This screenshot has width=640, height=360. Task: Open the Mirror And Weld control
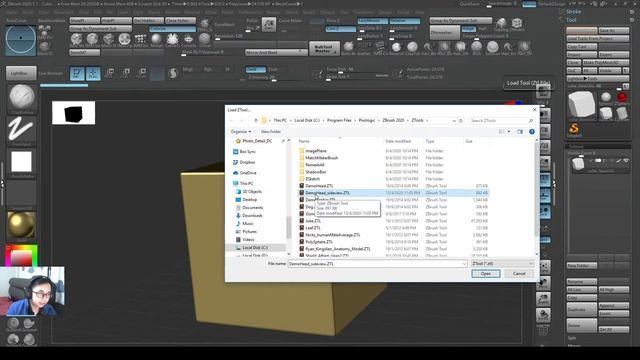[276, 52]
